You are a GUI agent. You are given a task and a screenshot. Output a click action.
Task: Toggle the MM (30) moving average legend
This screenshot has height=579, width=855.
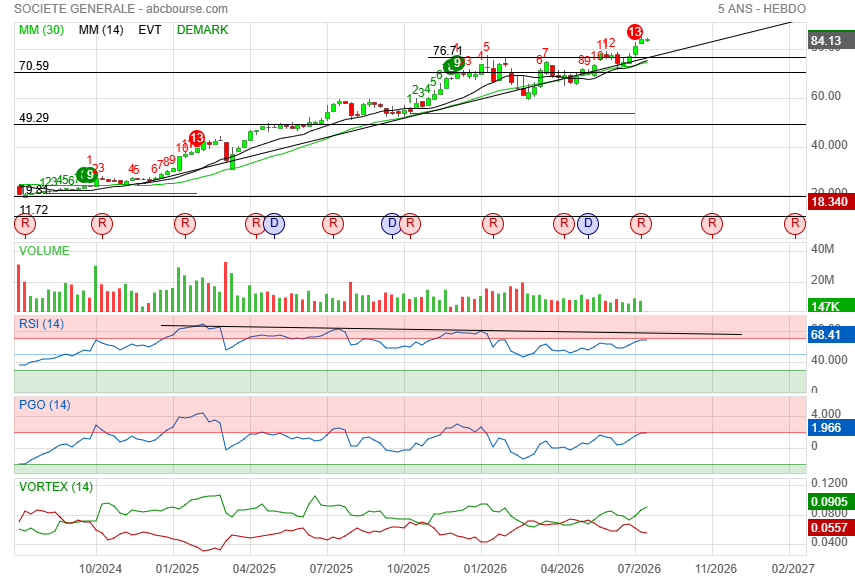(x=41, y=30)
